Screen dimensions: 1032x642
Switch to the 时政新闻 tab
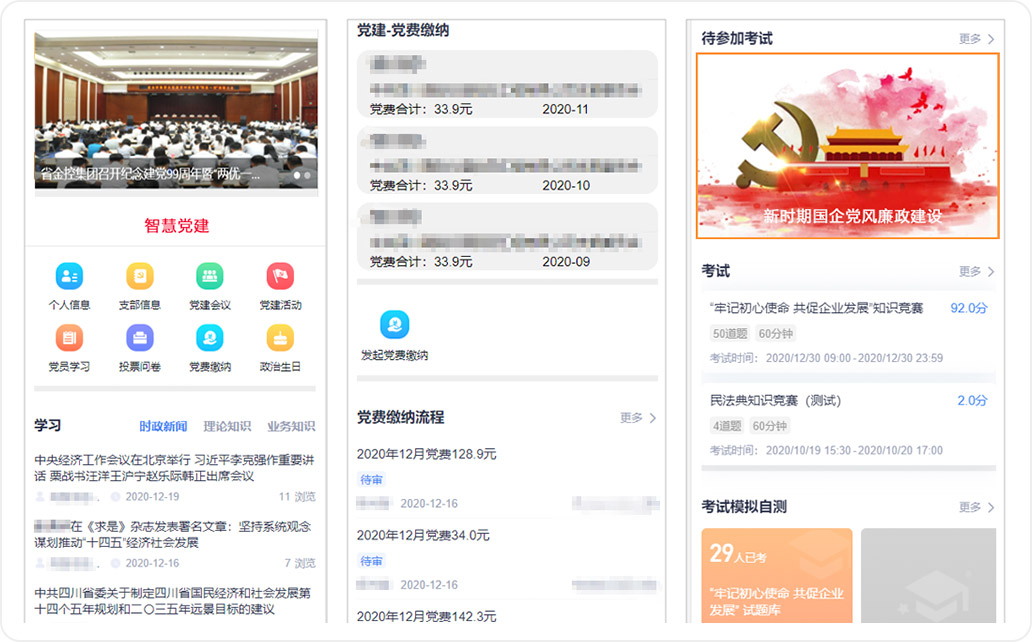click(163, 426)
